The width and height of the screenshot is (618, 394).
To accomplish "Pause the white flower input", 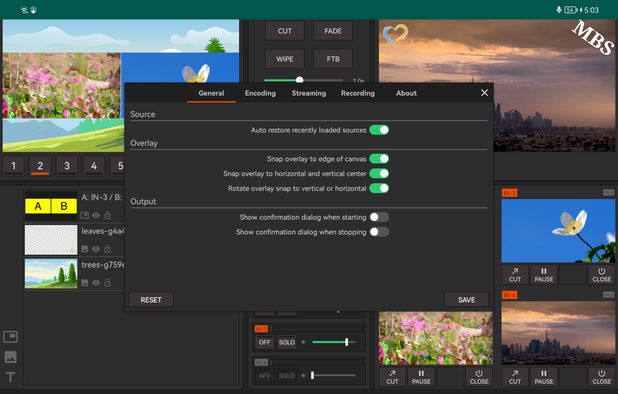I will [x=544, y=275].
